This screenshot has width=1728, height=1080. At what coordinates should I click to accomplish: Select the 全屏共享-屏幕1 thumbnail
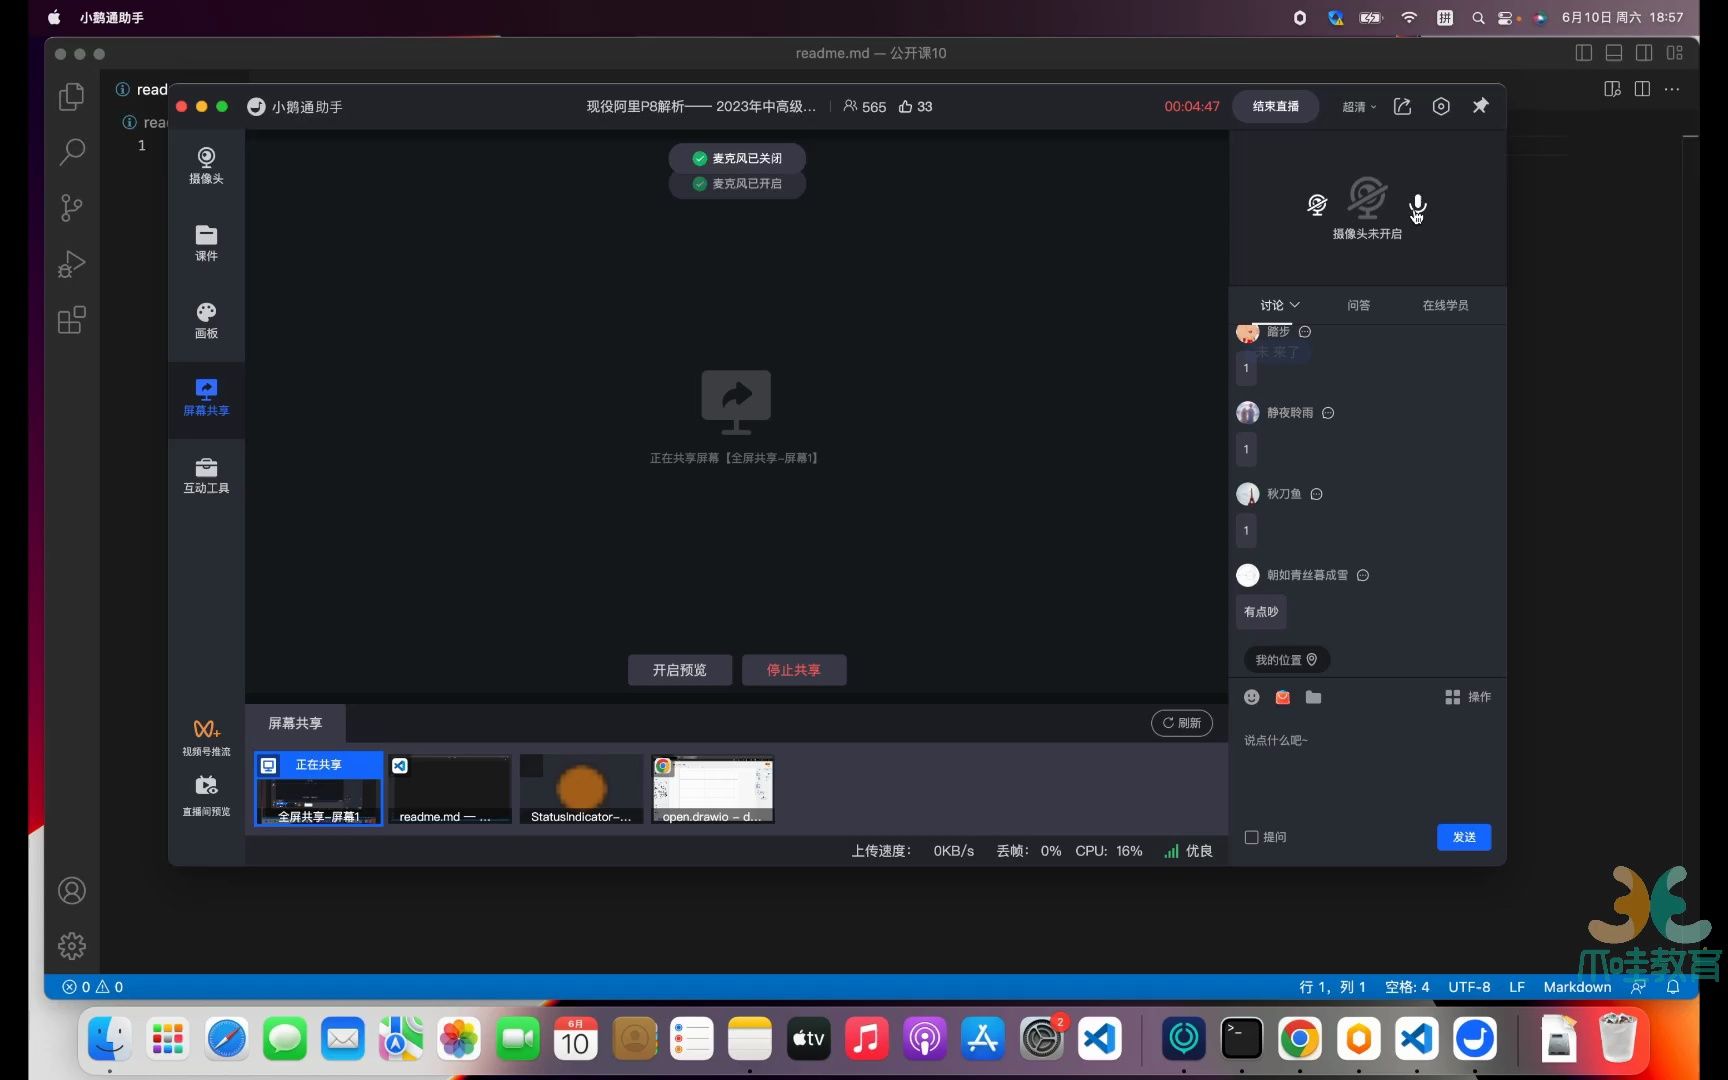(319, 789)
